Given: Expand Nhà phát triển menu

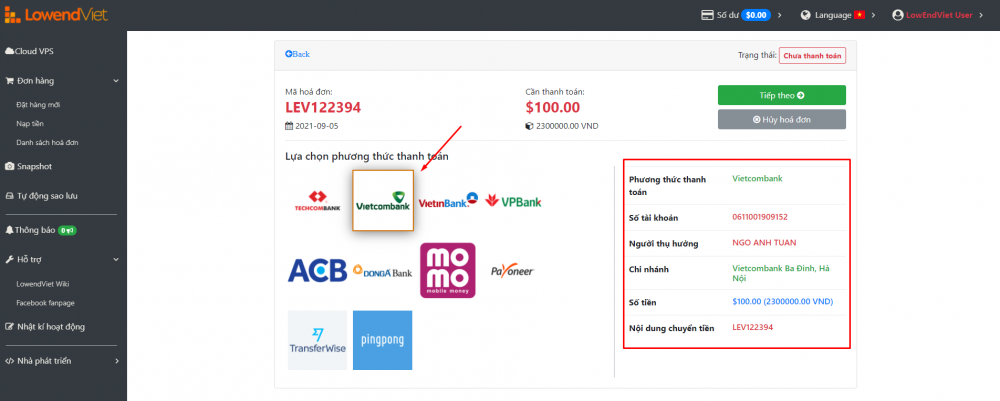Looking at the screenshot, I should coord(62,361).
